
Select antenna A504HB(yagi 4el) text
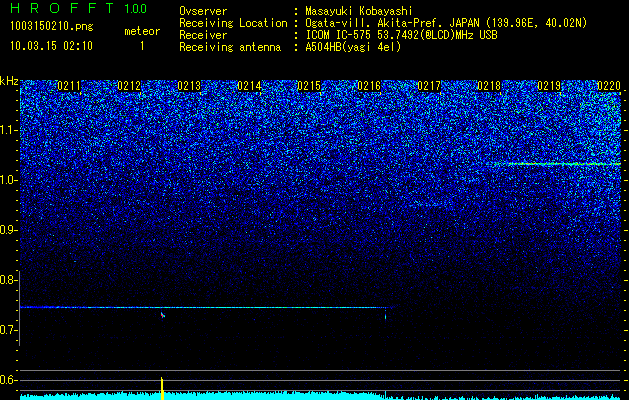(x=353, y=47)
